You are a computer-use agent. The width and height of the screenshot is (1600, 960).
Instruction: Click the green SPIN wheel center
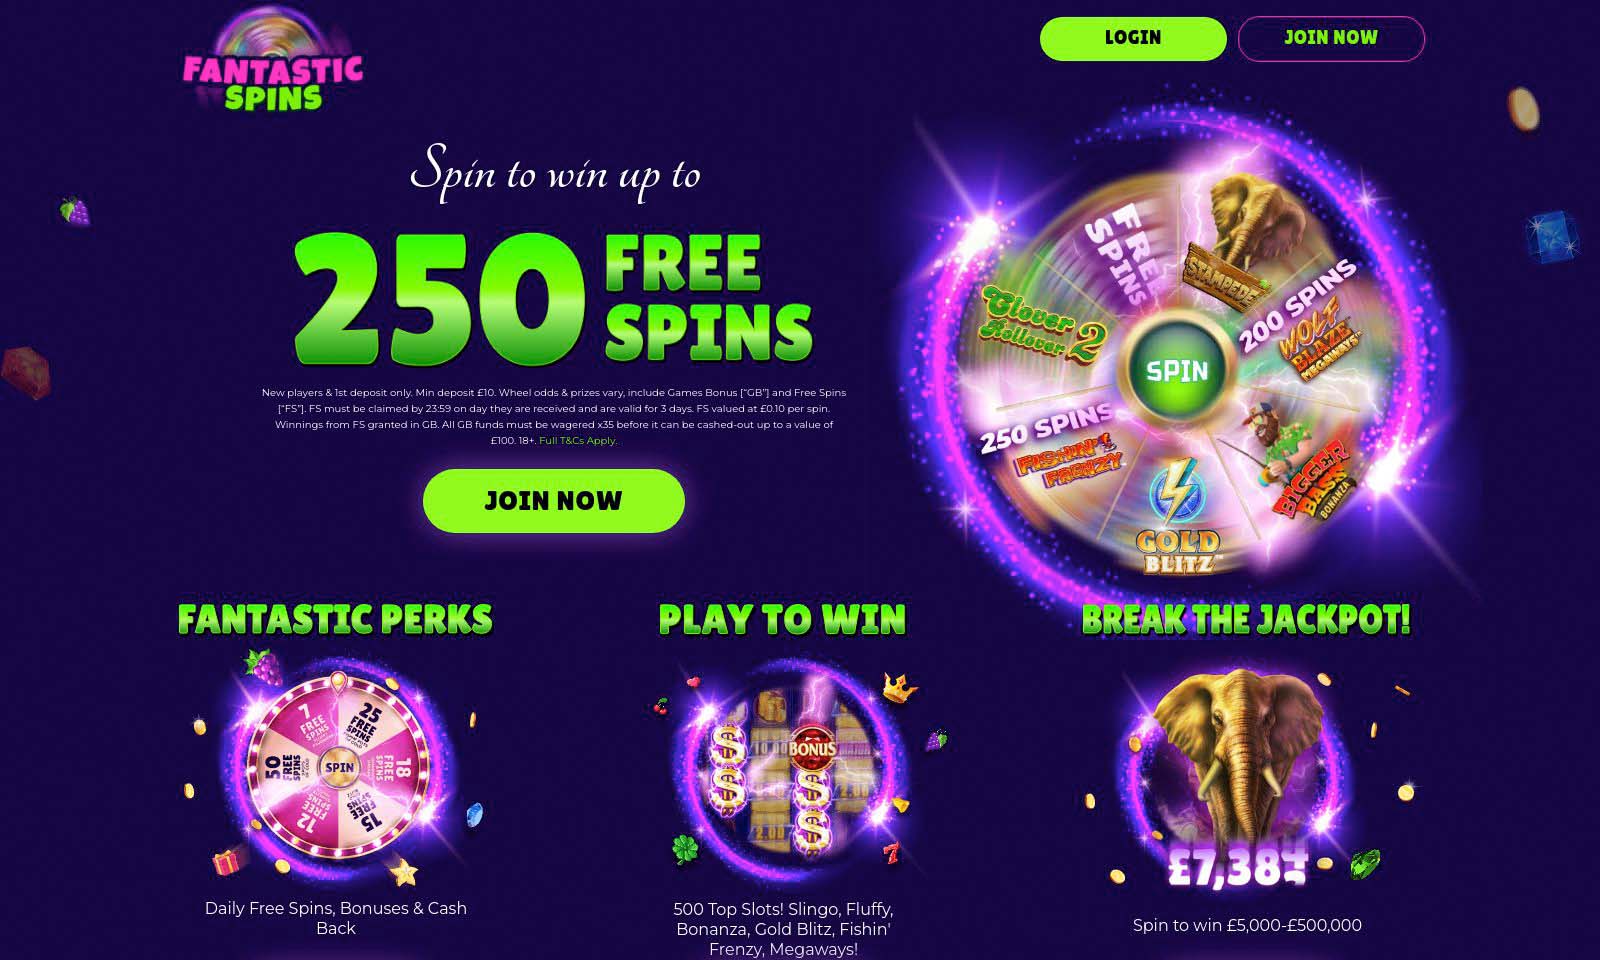pyautogui.click(x=1177, y=371)
